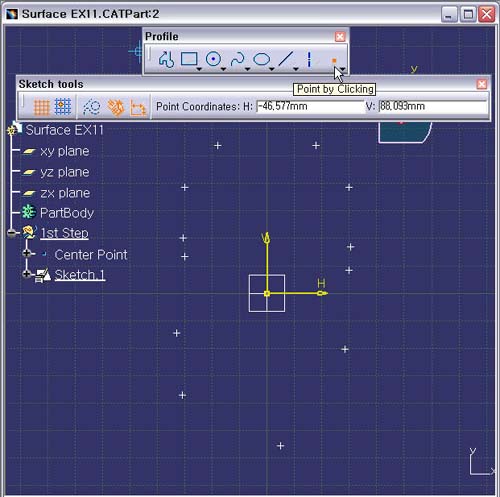Select the Rectangle tool
500x497 pixels.
189,59
